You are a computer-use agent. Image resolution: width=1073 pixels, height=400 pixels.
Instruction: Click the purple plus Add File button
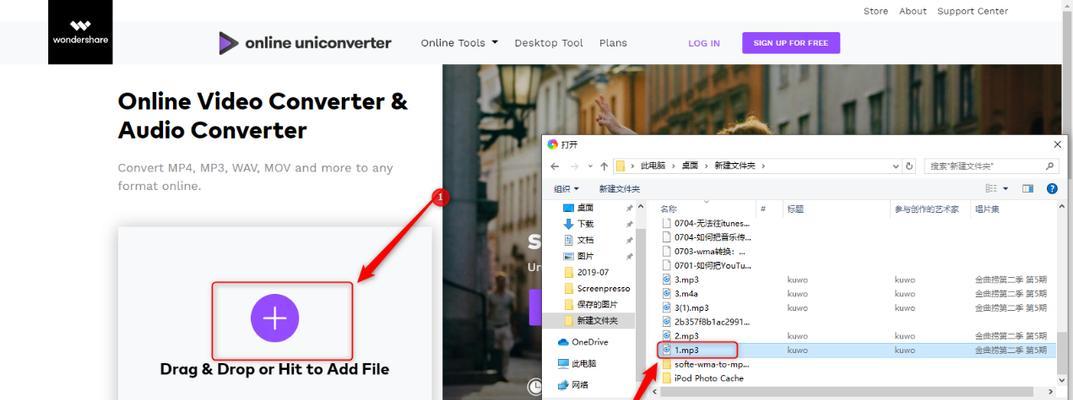(x=274, y=318)
